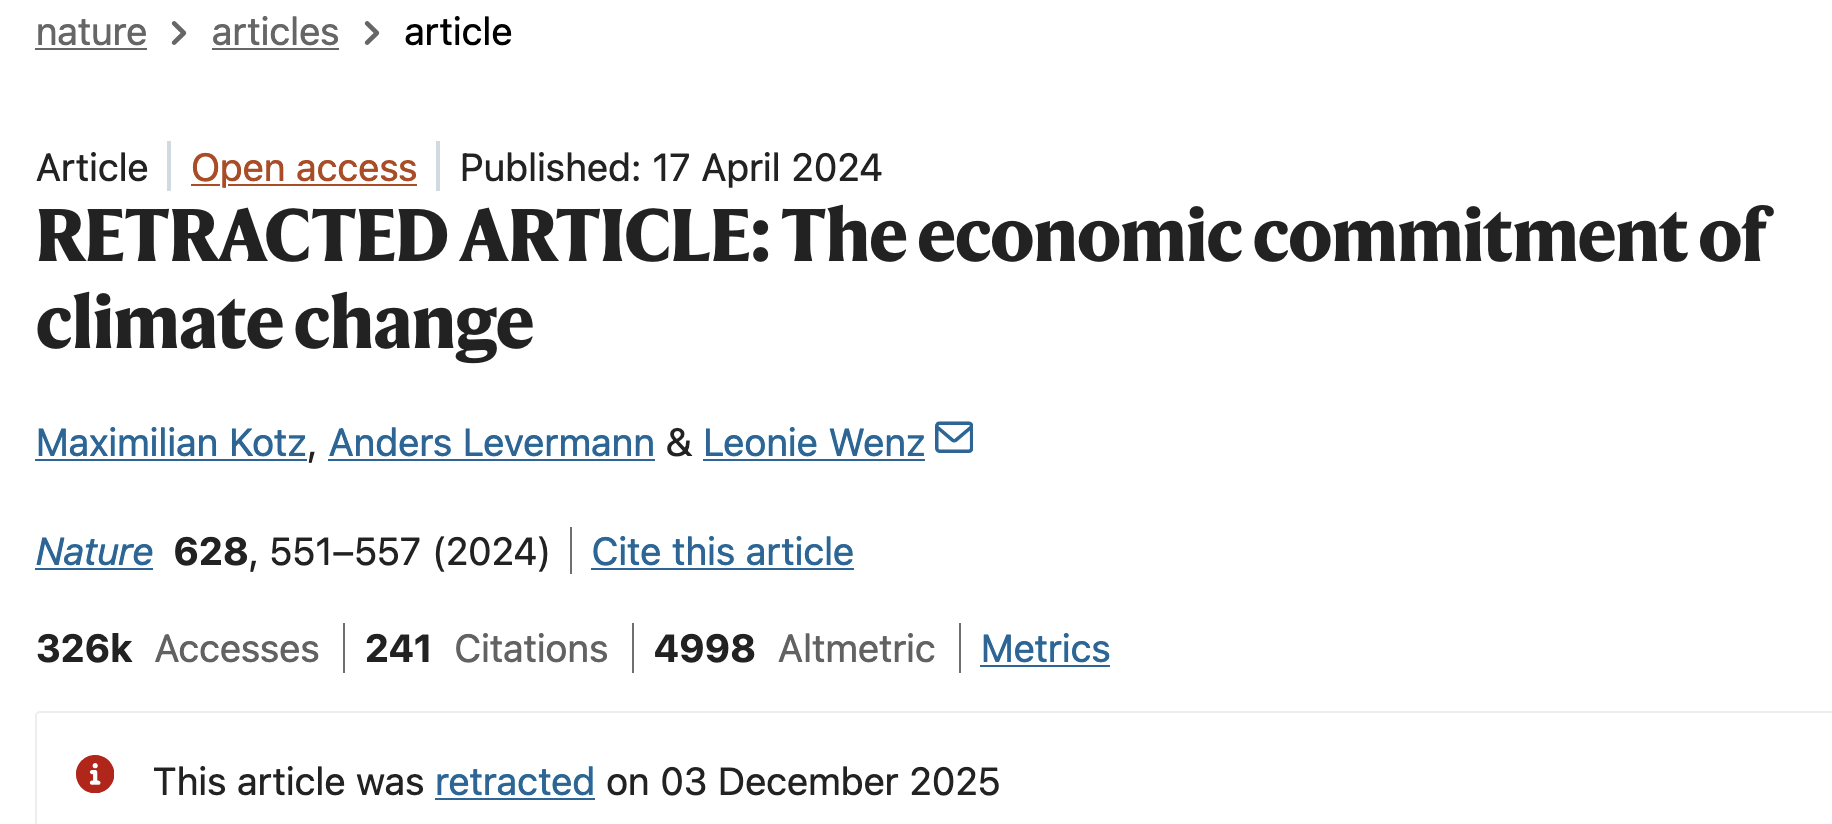The width and height of the screenshot is (1832, 824).
Task: Click the red retraction info icon
Action: [95, 774]
